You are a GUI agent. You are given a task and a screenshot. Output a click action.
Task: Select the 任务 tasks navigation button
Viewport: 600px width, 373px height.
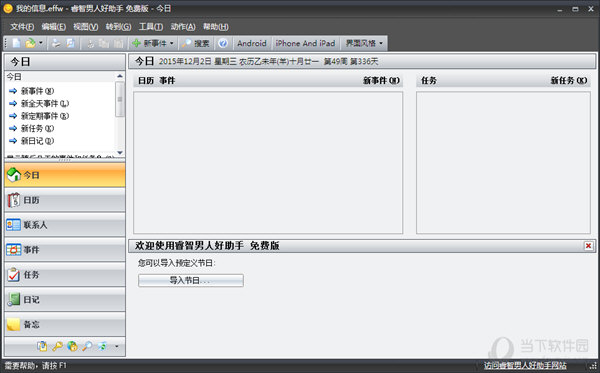coord(65,275)
